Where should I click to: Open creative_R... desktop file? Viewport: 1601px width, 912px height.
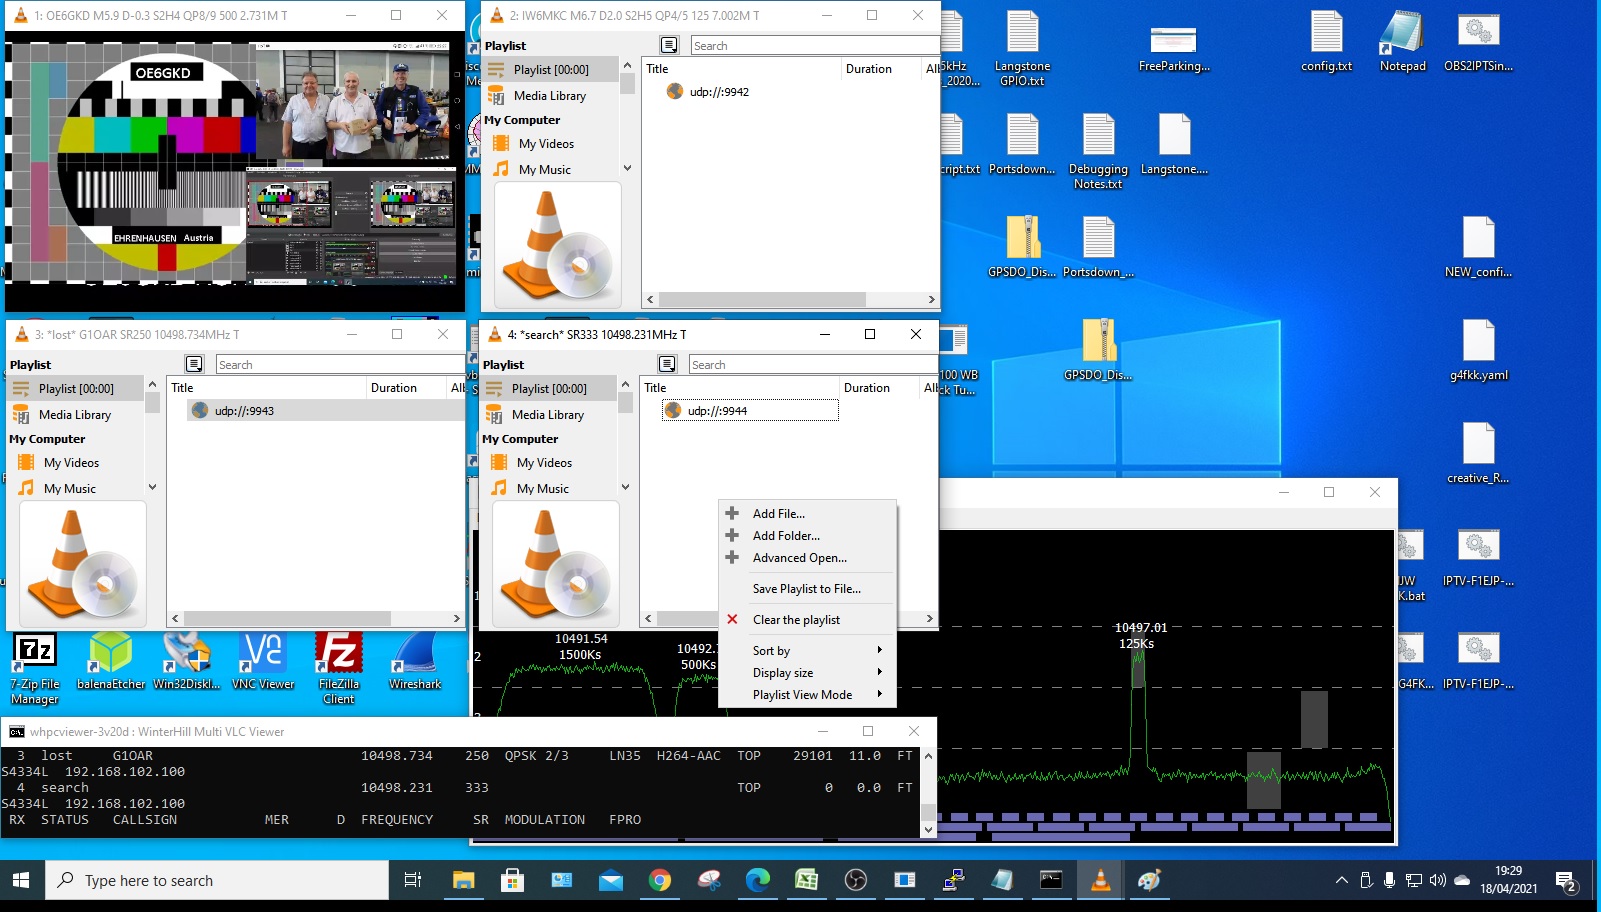click(x=1478, y=454)
